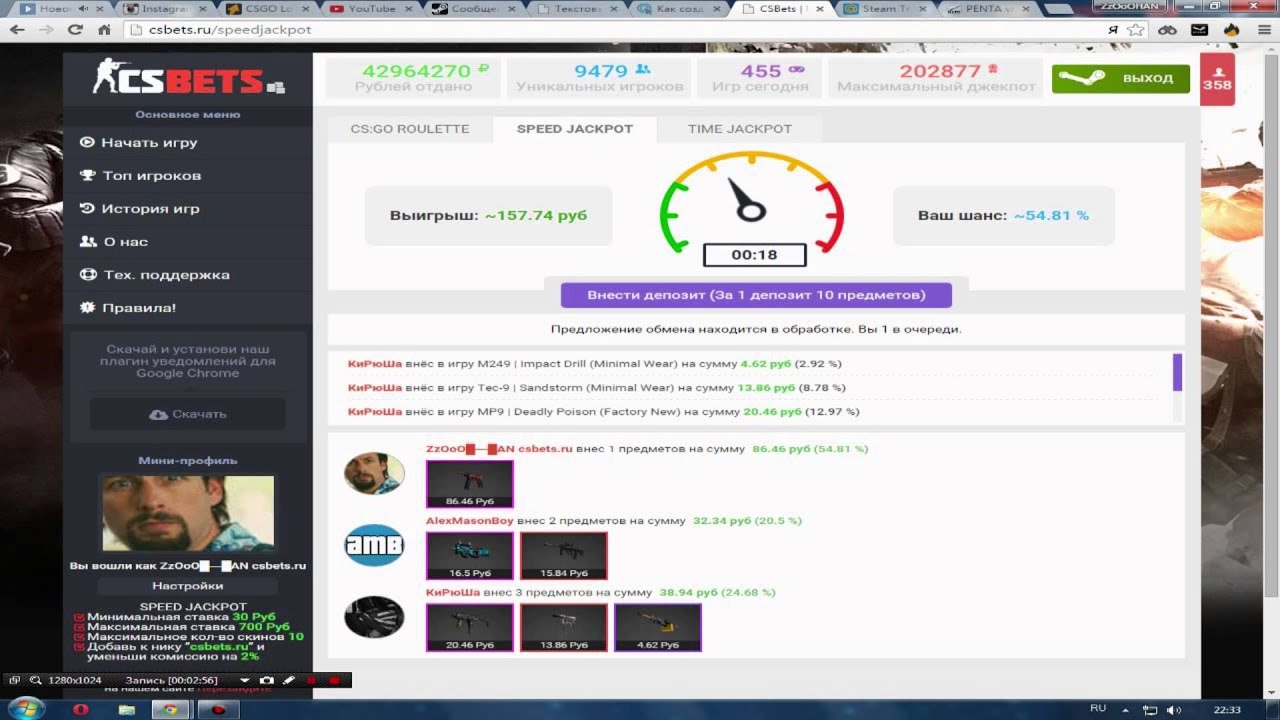Screen dimensions: 1280x720
Task: Select the 20.46 Руб skin item
Action: [x=470, y=628]
